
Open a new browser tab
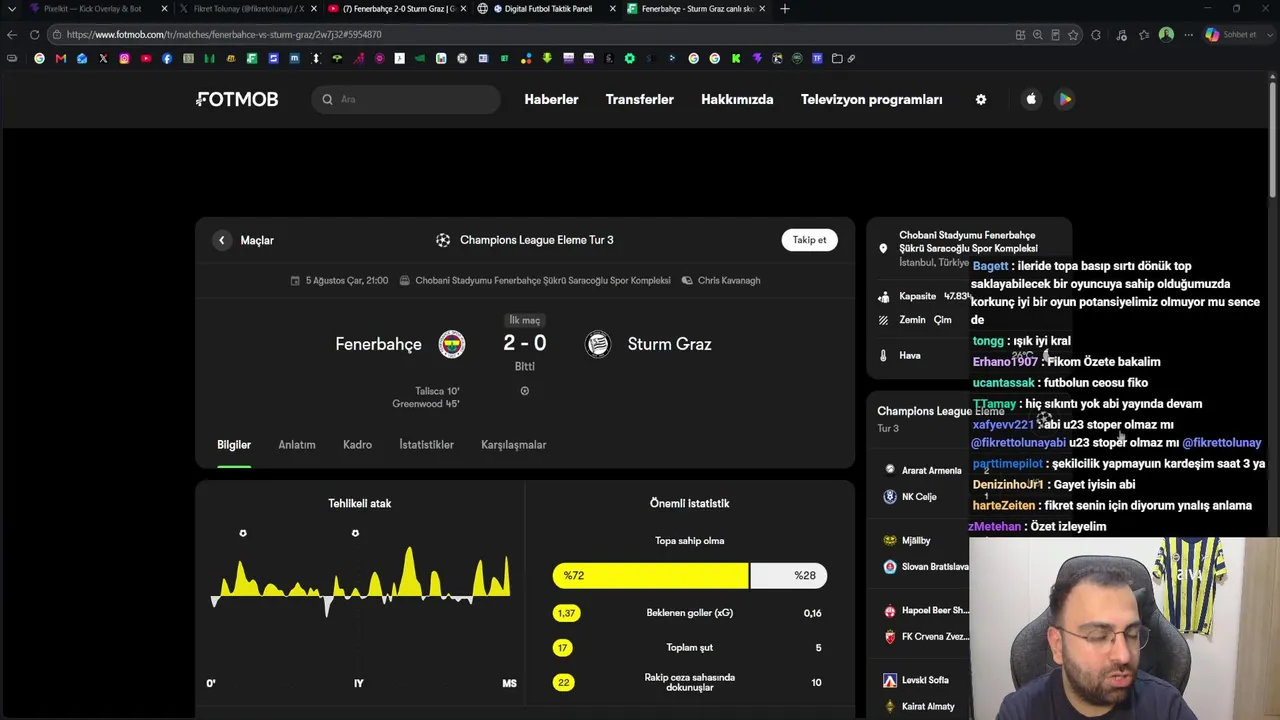click(x=785, y=9)
